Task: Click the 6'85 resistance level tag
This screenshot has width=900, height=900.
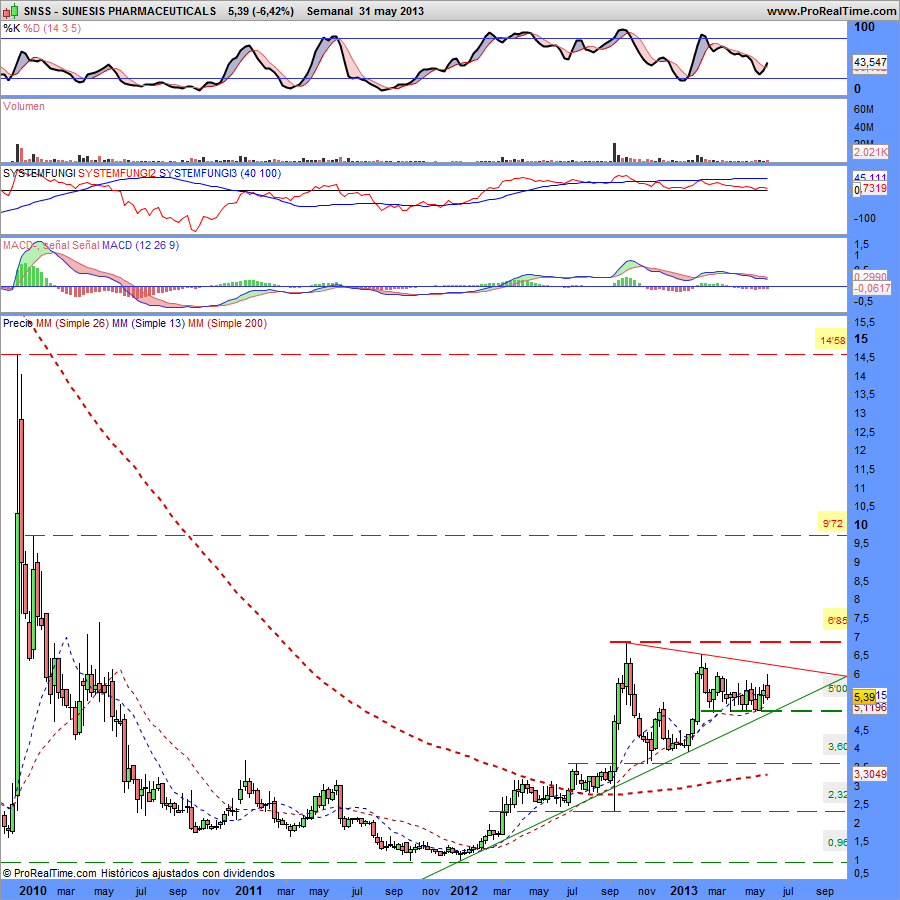Action: (836, 620)
